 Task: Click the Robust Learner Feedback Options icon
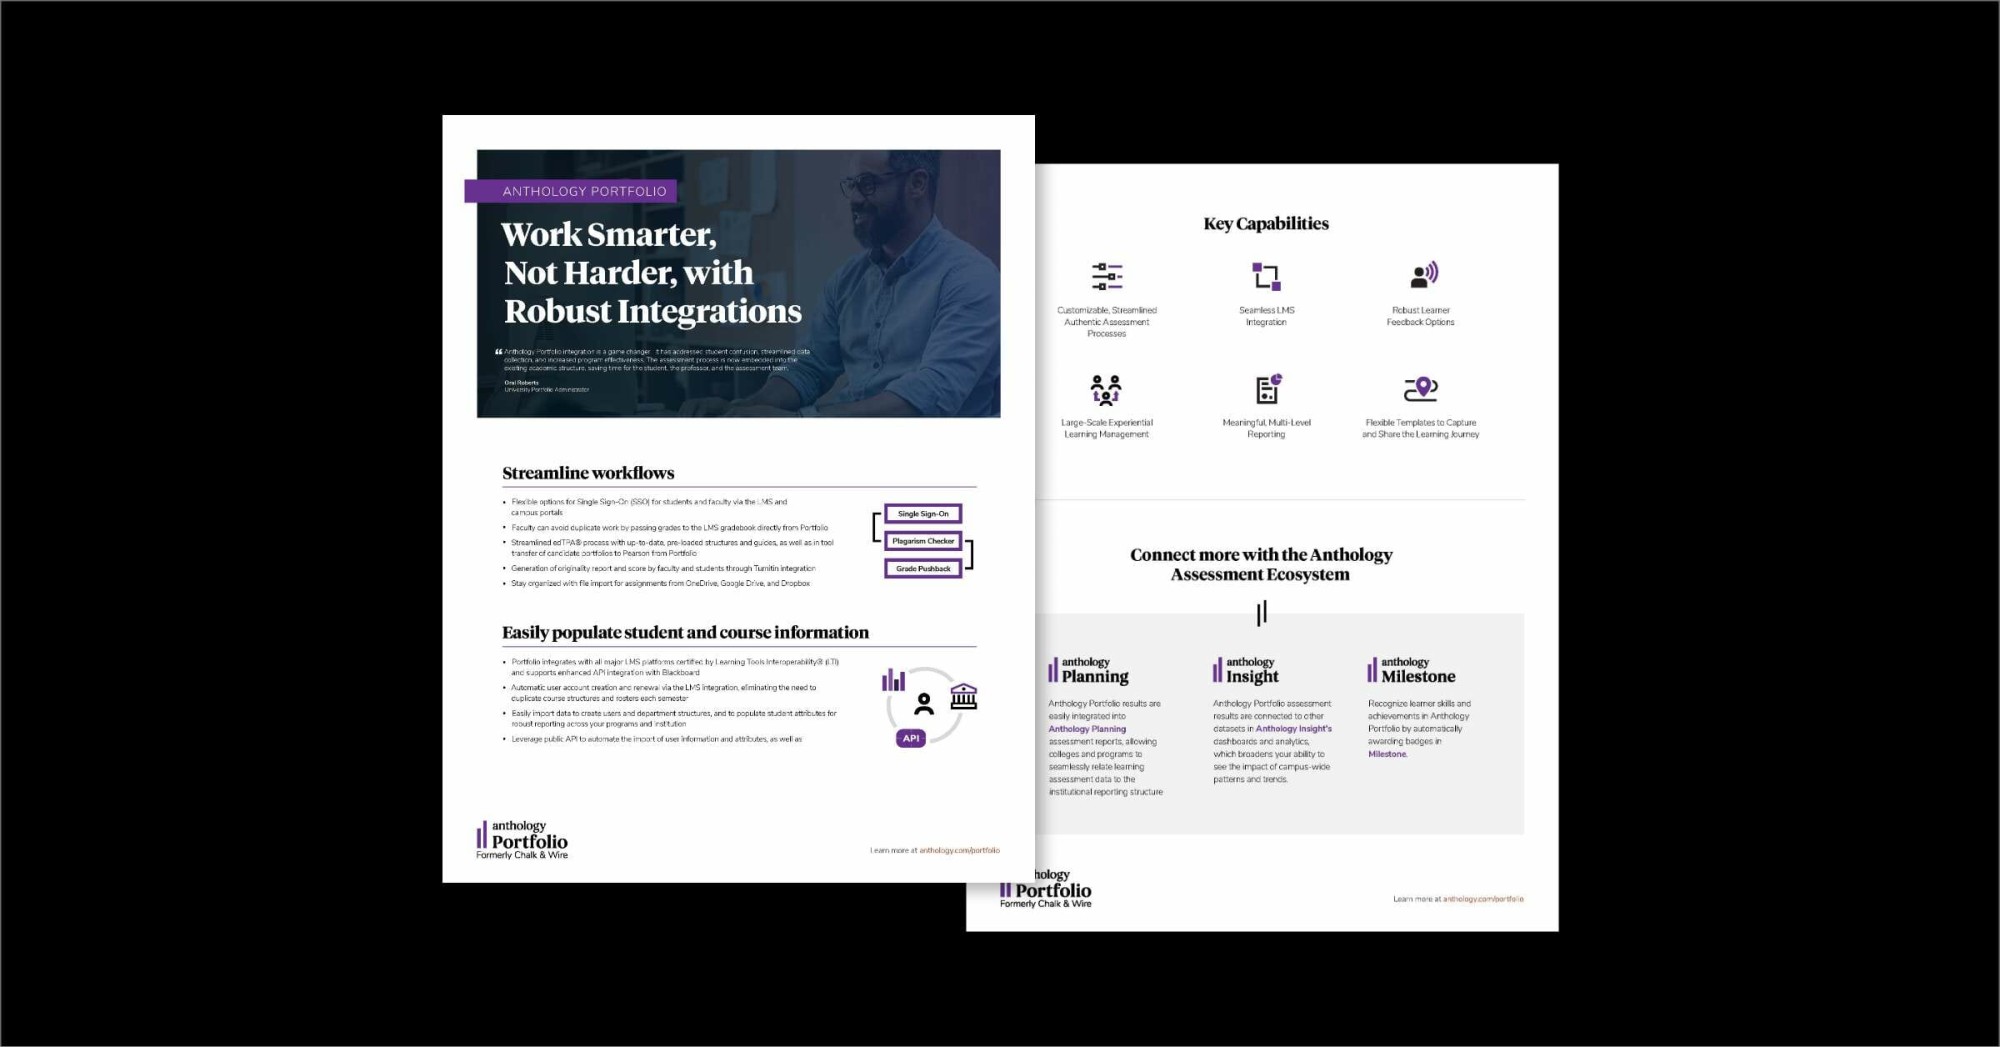[1424, 275]
